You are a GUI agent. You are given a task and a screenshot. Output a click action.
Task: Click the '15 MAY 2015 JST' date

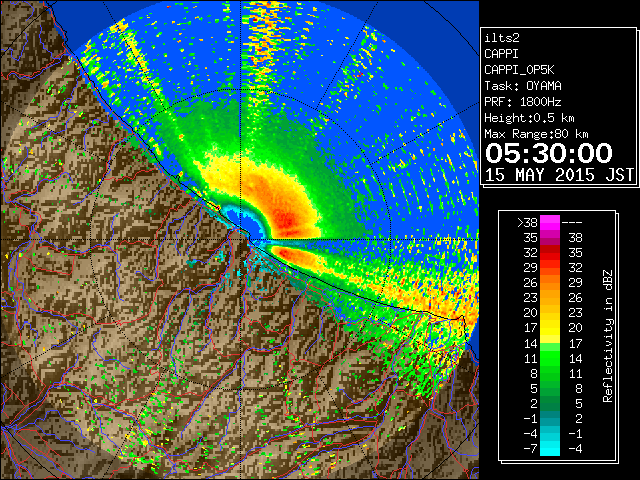pos(559,175)
